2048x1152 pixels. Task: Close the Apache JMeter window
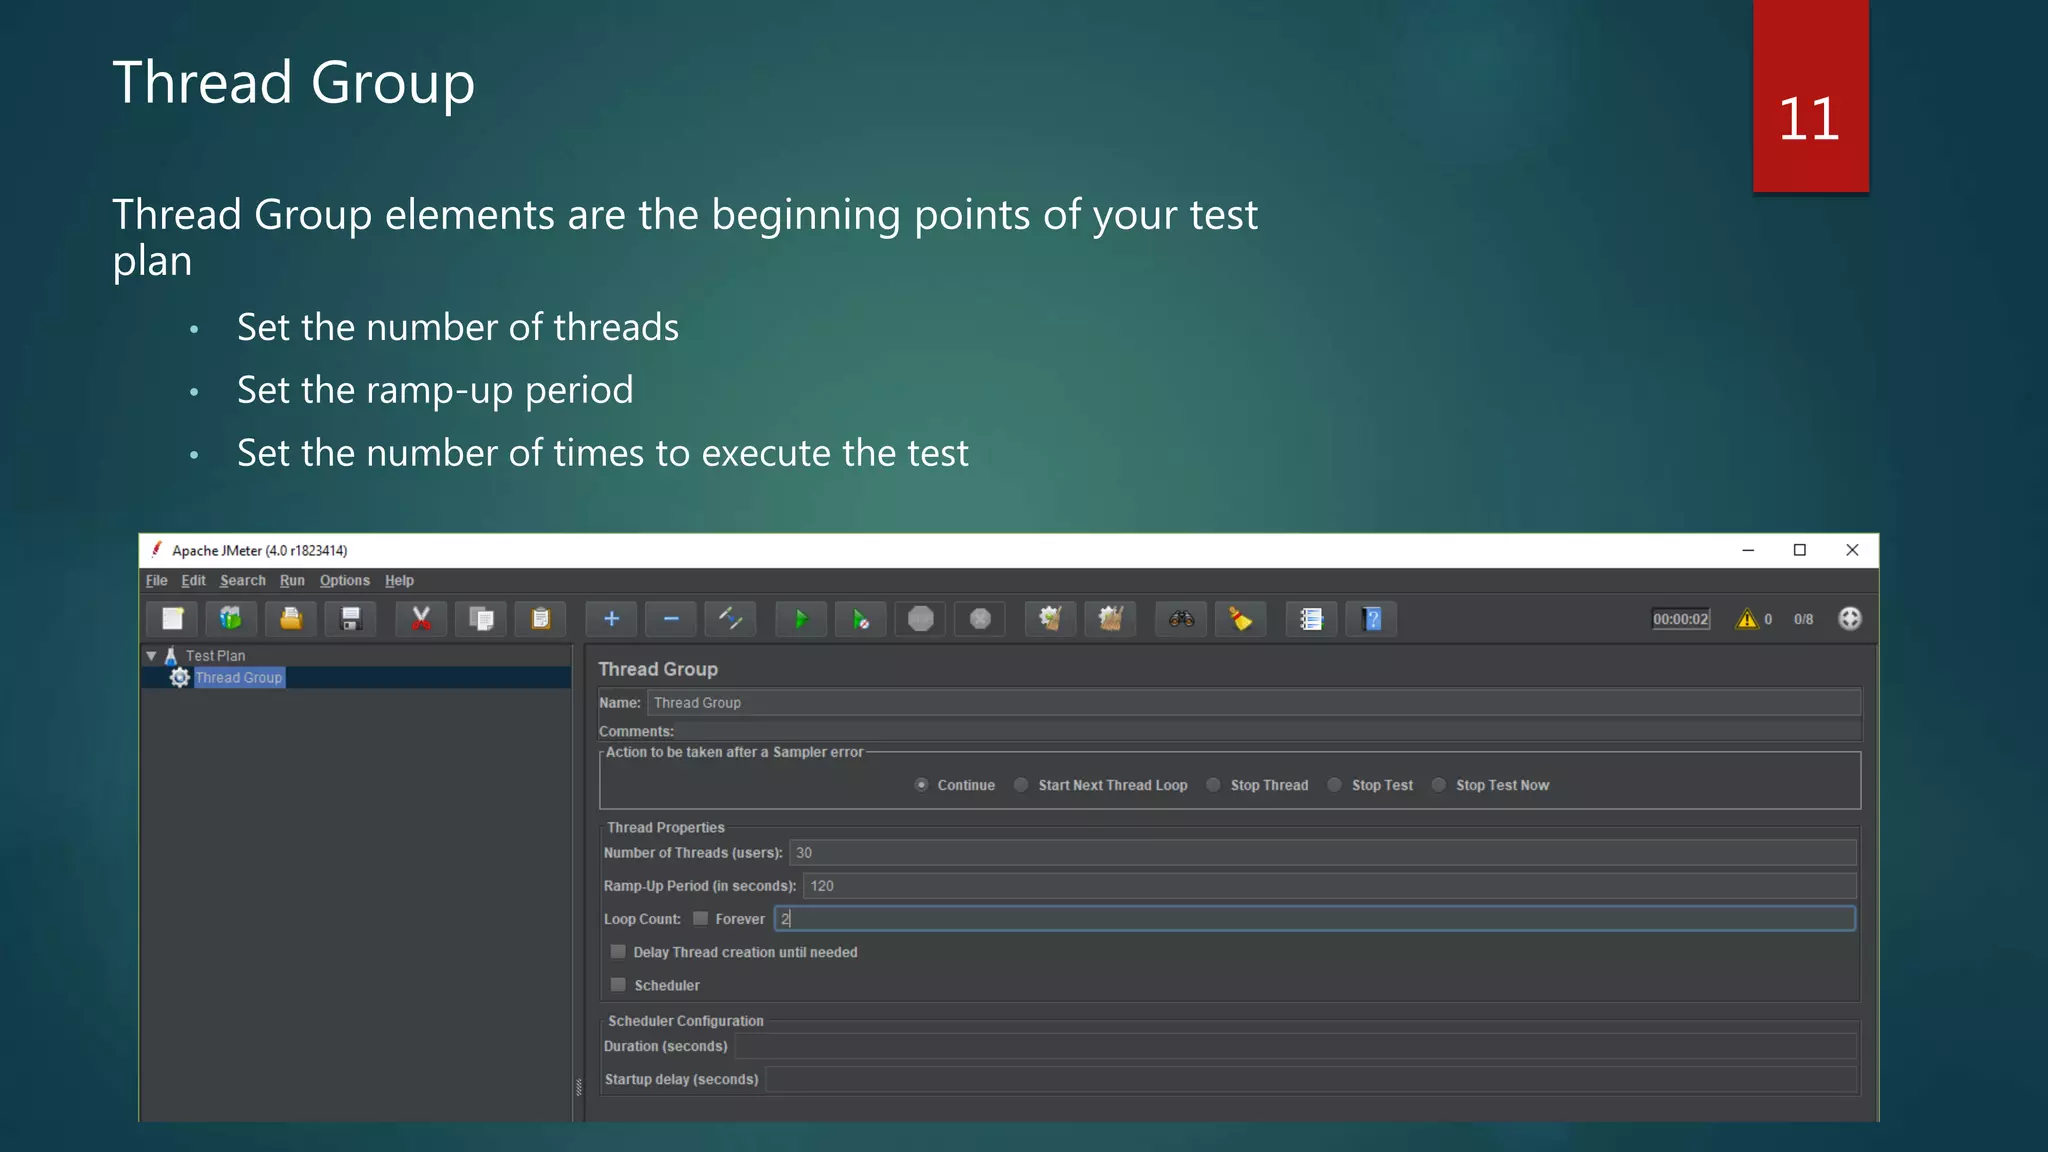pos(1852,550)
